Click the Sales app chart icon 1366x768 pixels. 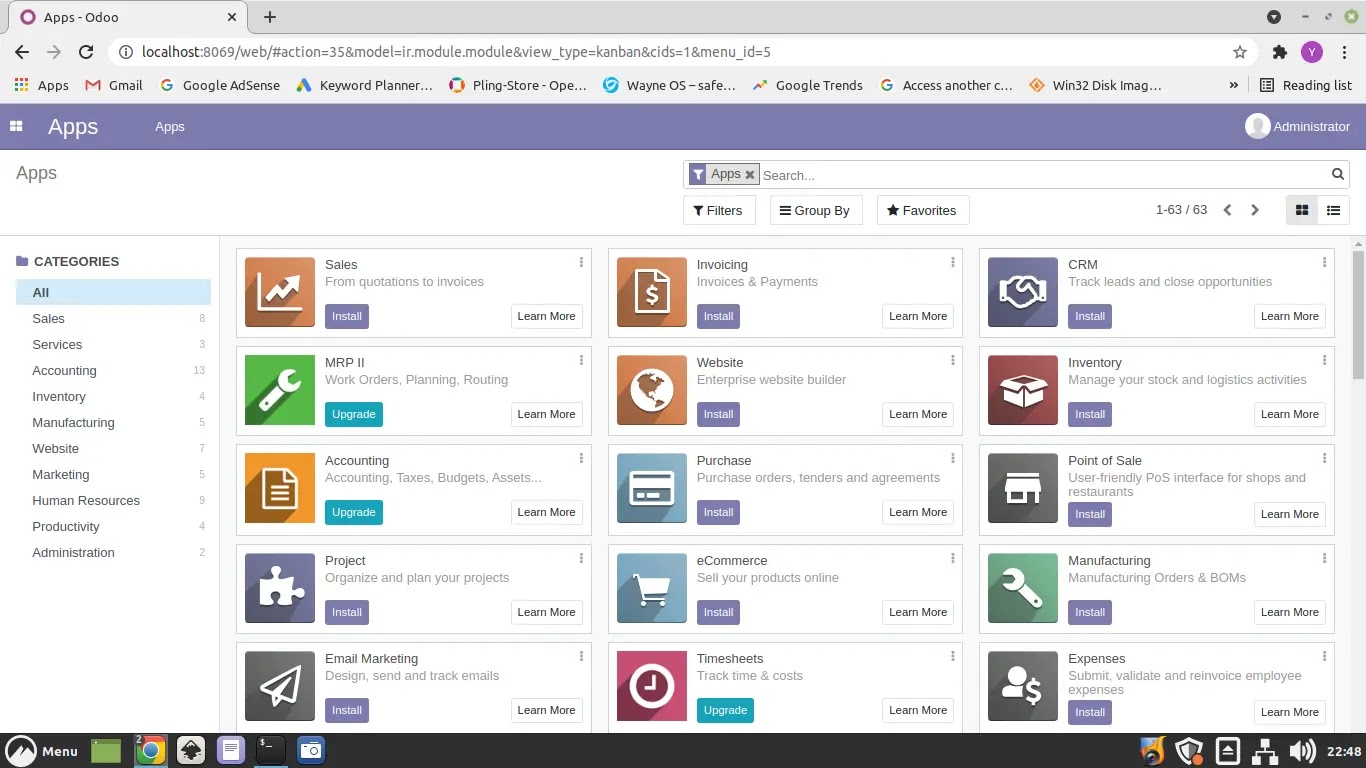click(x=280, y=292)
